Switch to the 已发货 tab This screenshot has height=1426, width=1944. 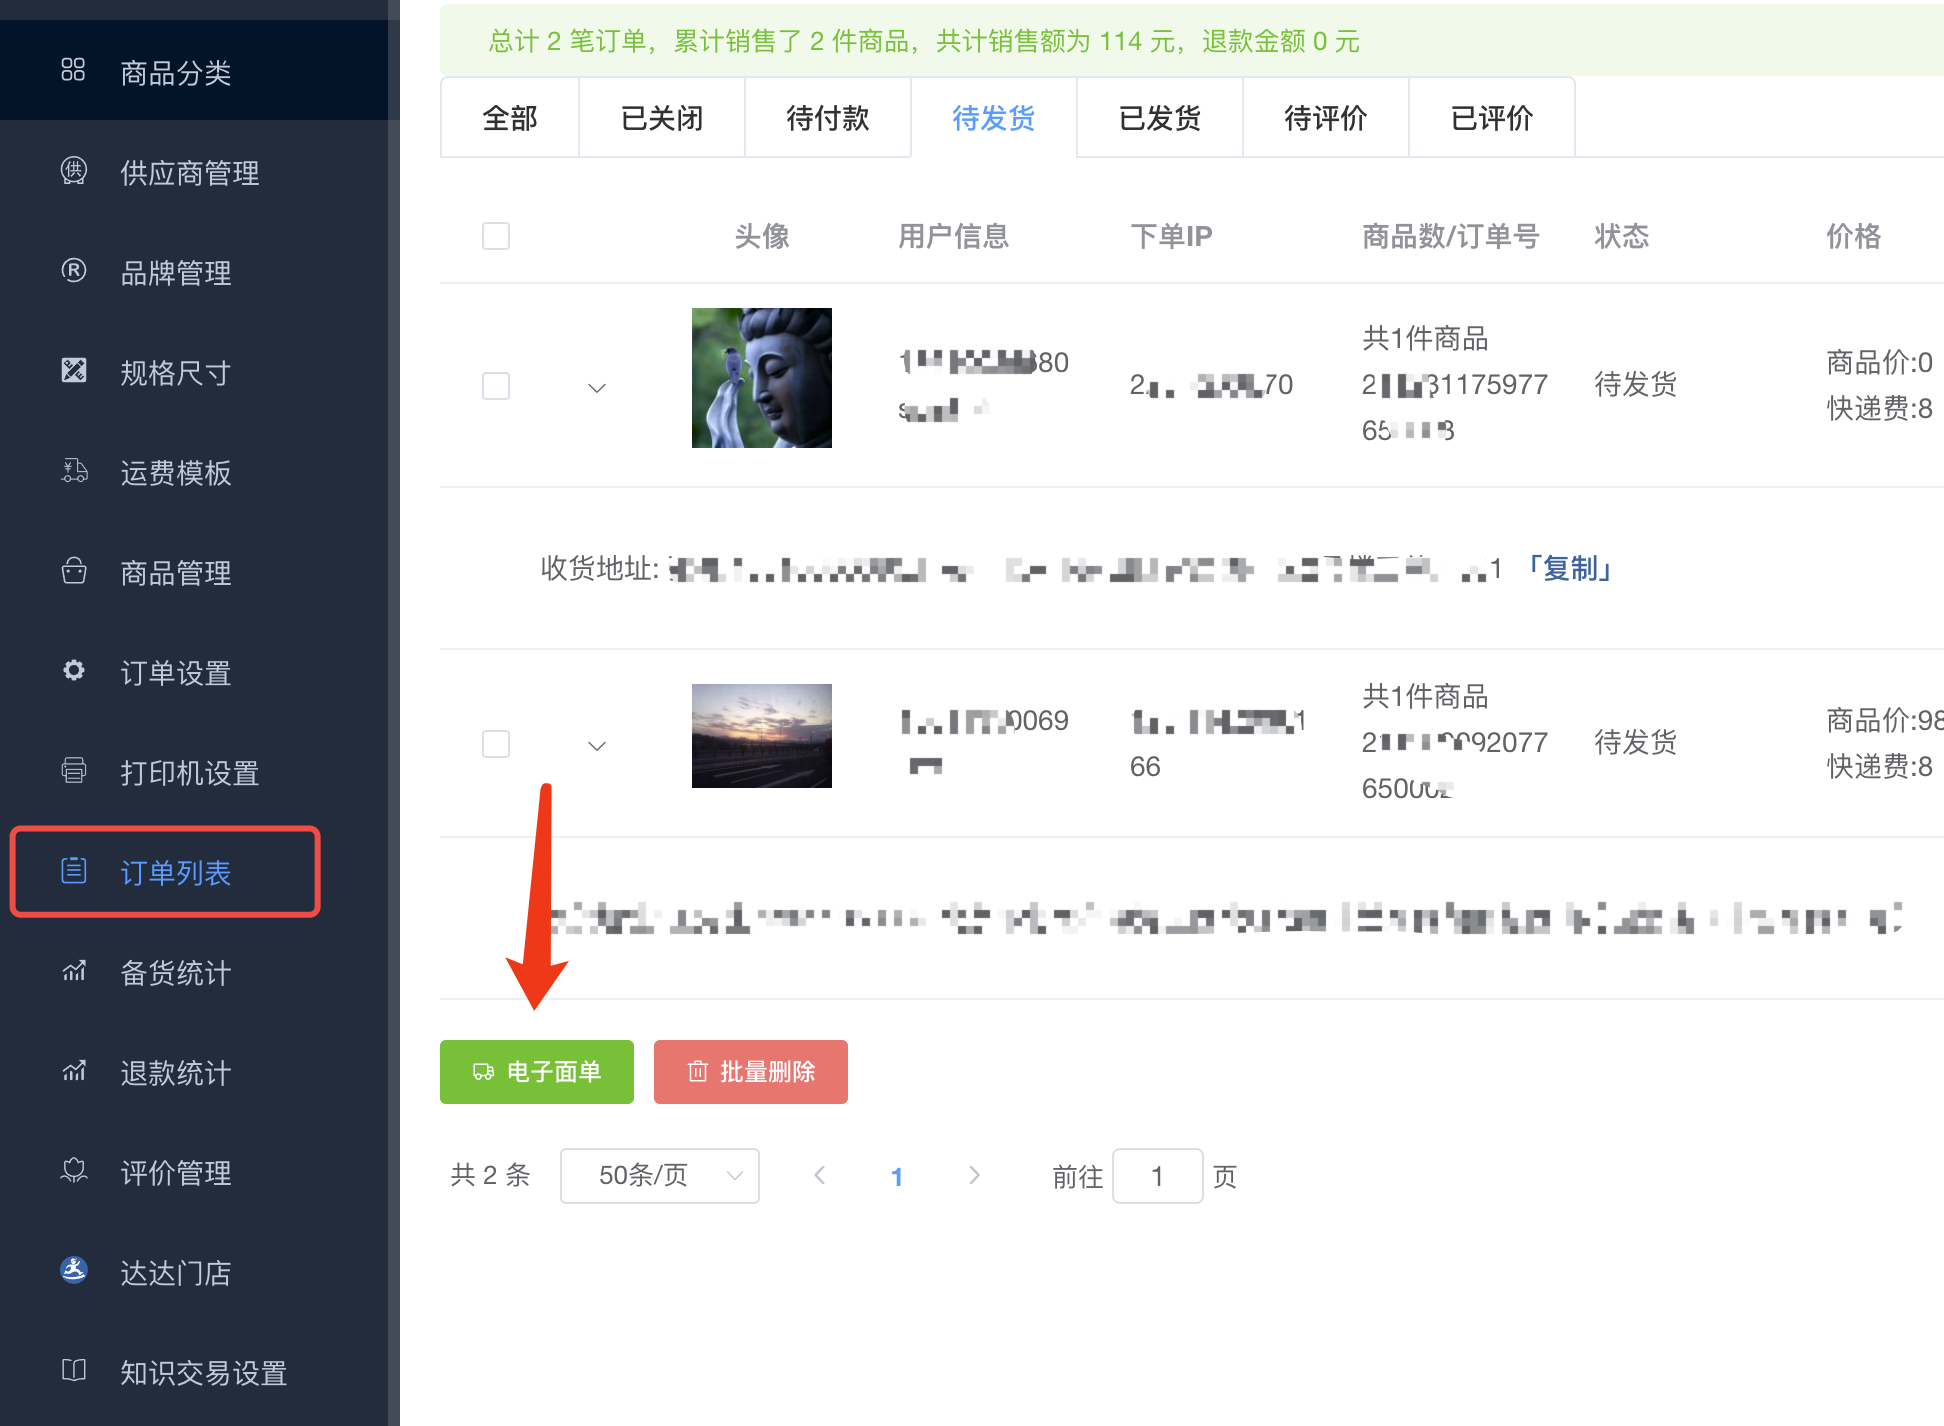coord(1159,118)
